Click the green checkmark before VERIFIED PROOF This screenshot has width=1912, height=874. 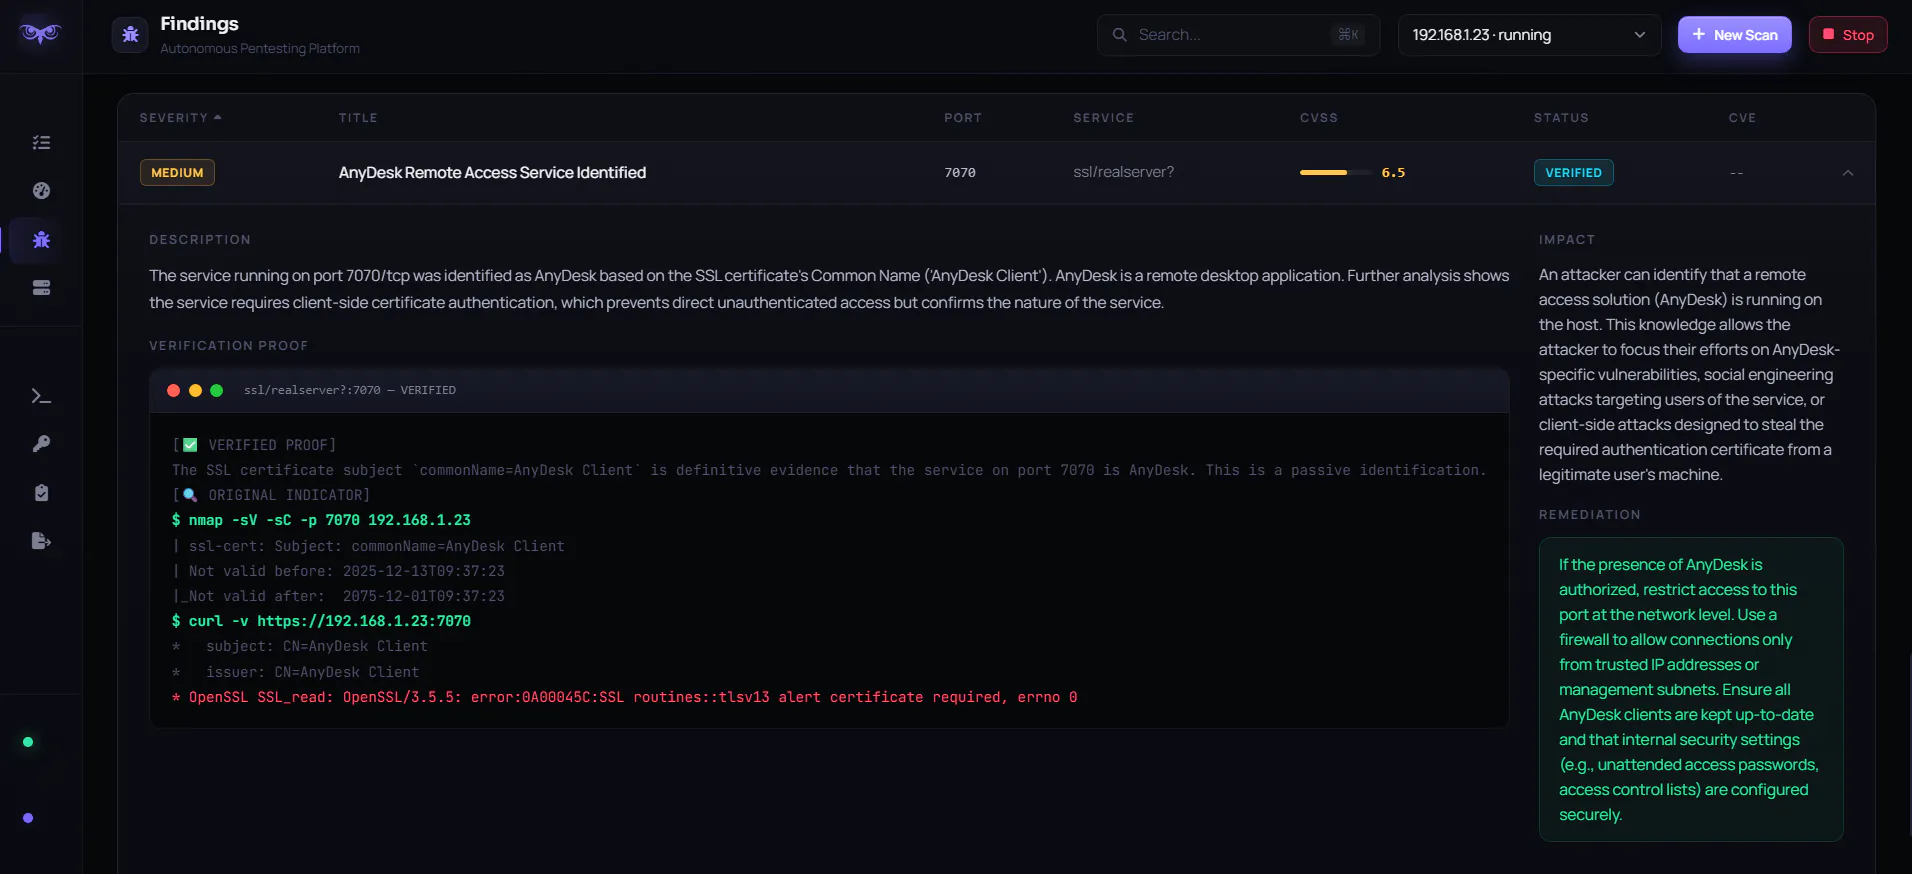point(190,445)
